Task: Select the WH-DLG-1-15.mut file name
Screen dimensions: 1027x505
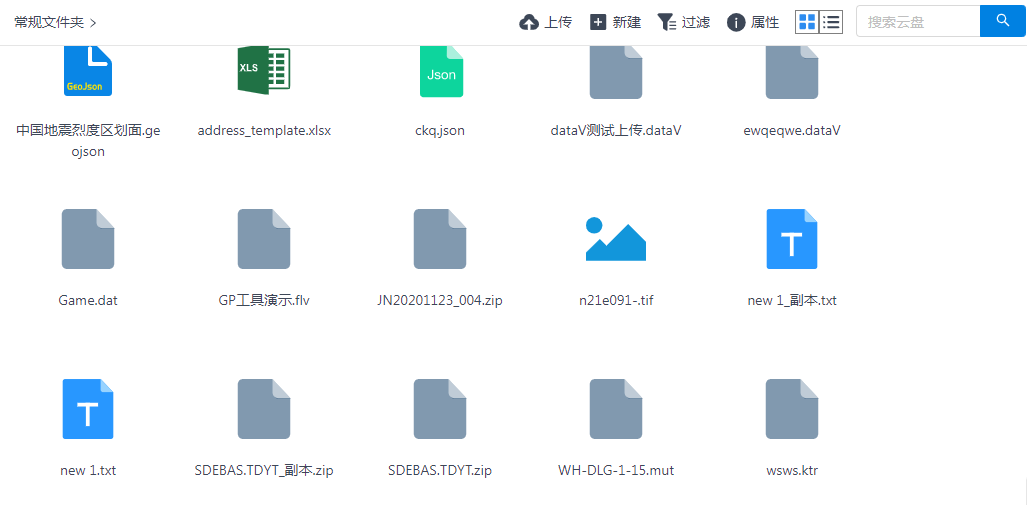Action: coord(616,470)
